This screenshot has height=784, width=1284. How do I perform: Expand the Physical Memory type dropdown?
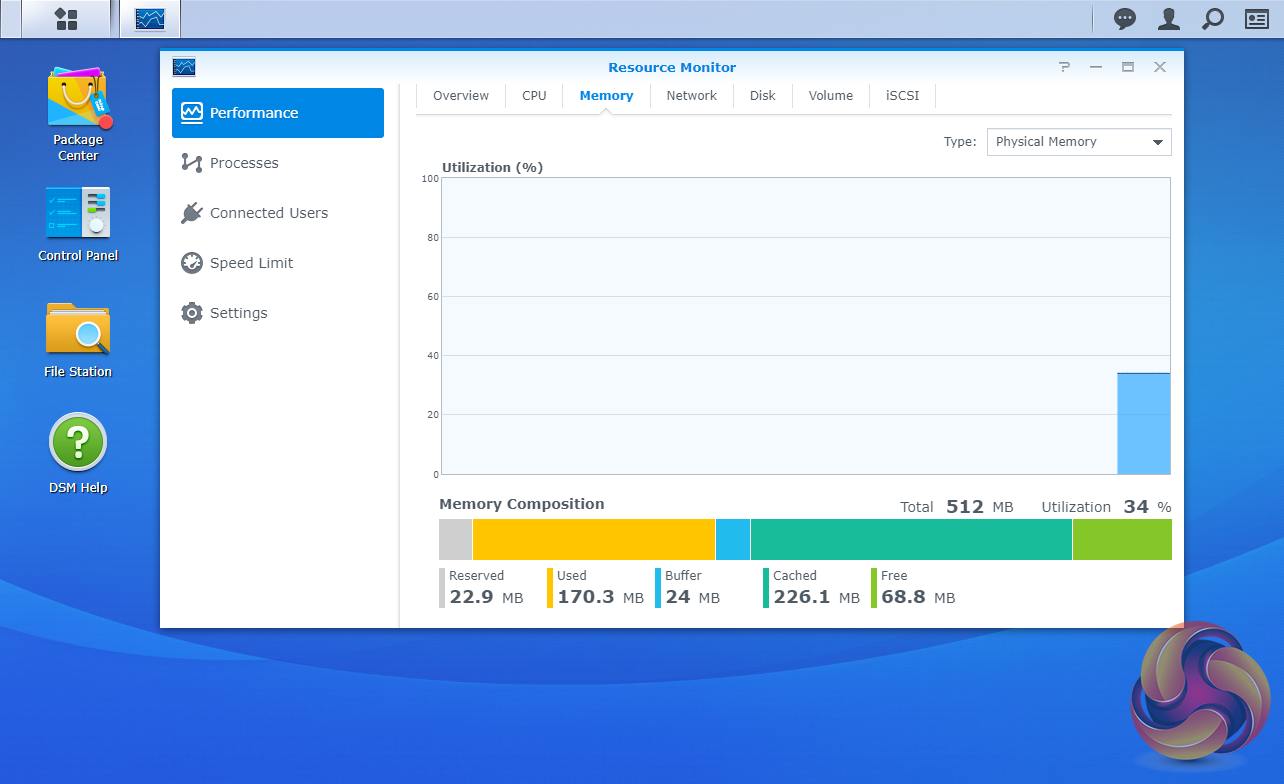tap(1078, 142)
